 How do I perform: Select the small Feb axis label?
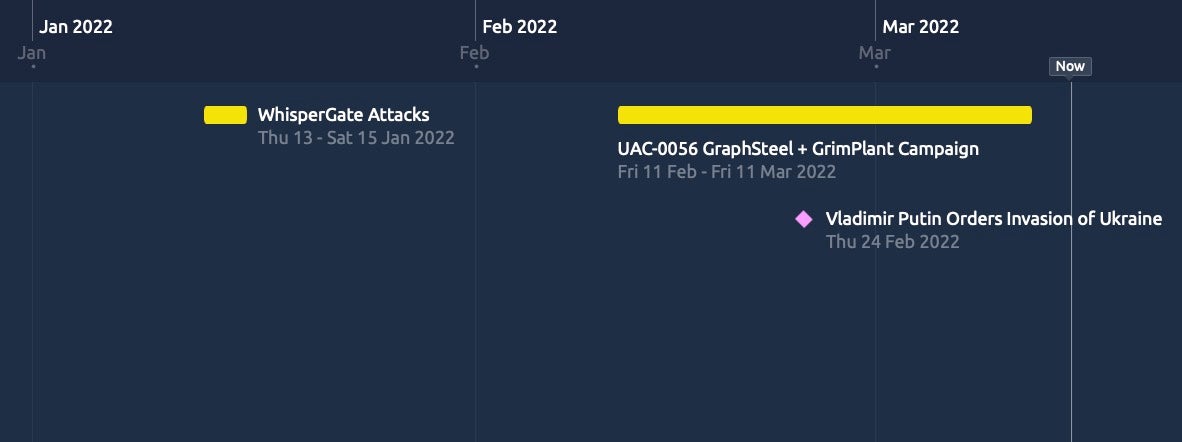point(474,52)
